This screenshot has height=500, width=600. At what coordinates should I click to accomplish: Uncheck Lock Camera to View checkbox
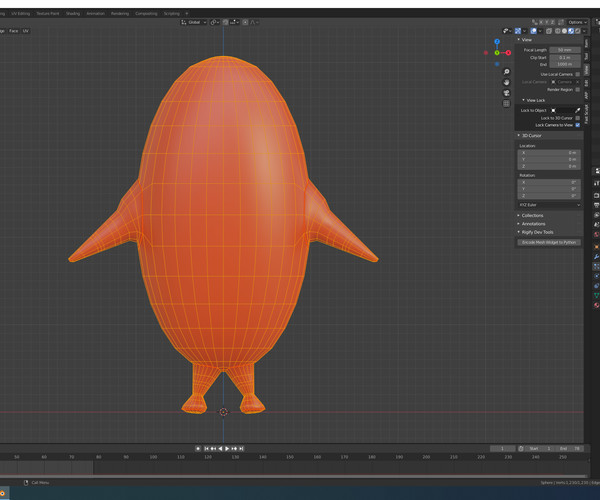click(x=577, y=125)
